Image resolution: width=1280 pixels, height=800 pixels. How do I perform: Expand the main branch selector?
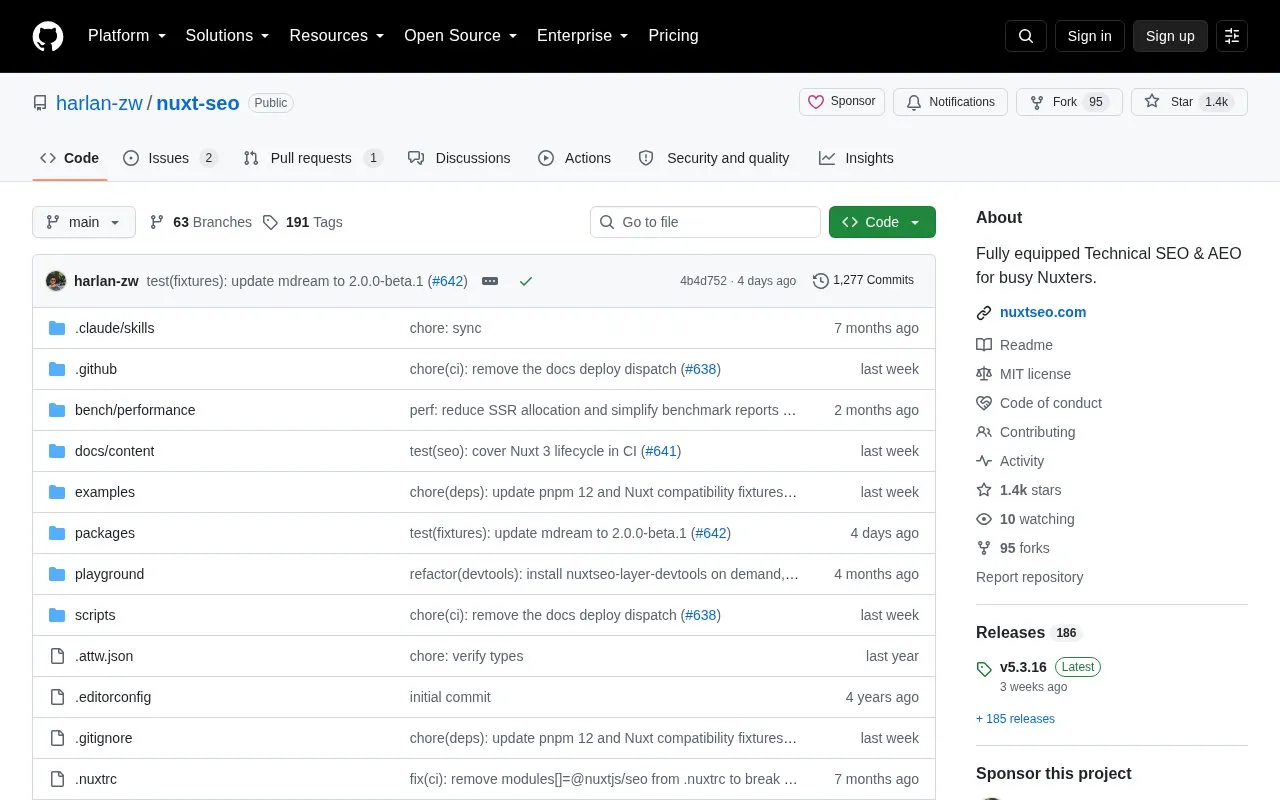pos(84,222)
